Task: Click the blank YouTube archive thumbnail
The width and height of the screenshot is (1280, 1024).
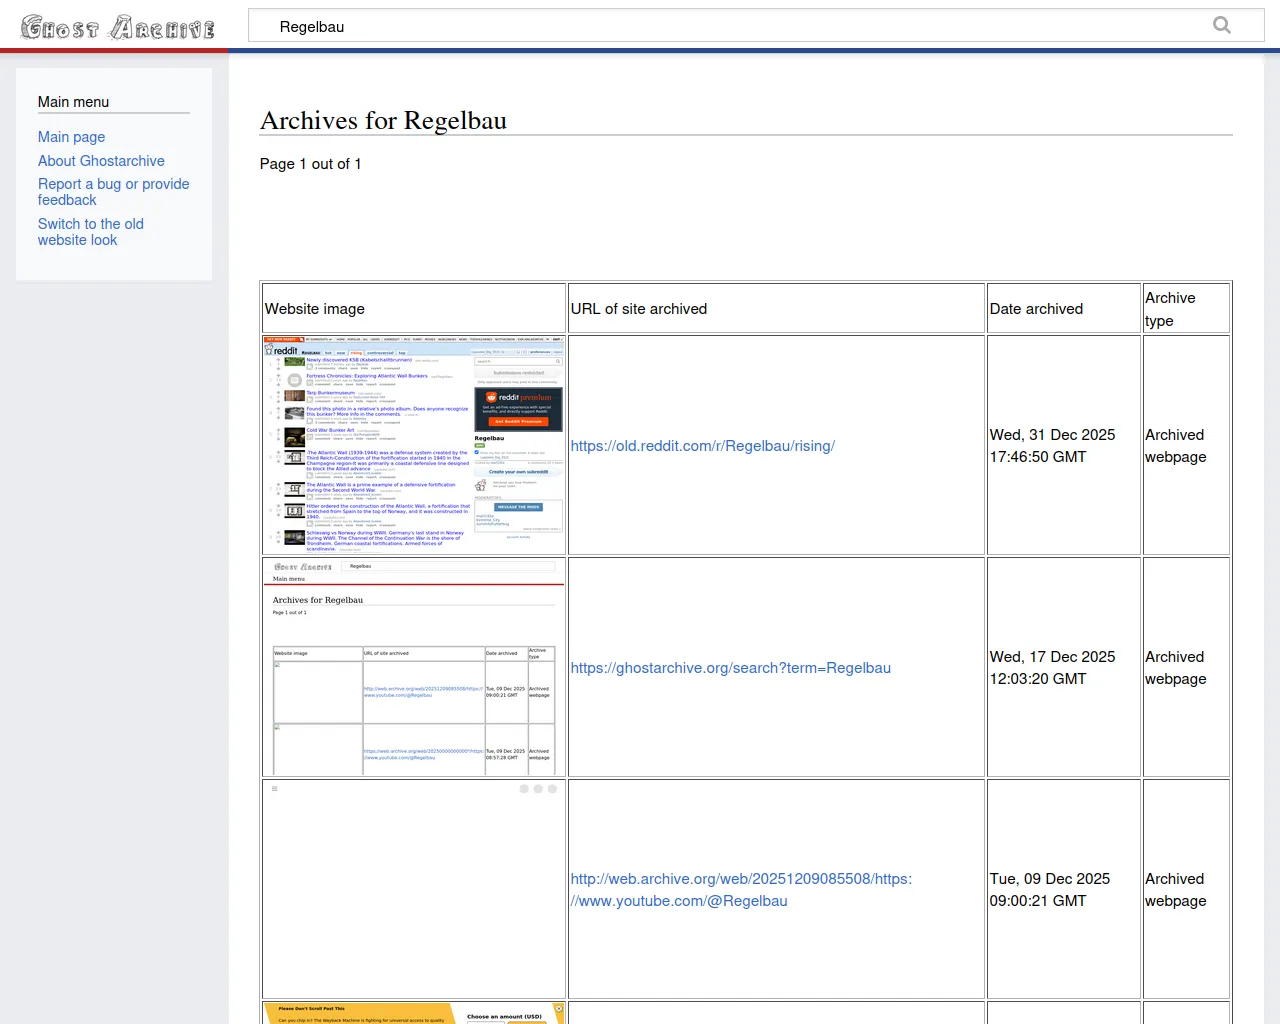Action: [x=414, y=889]
